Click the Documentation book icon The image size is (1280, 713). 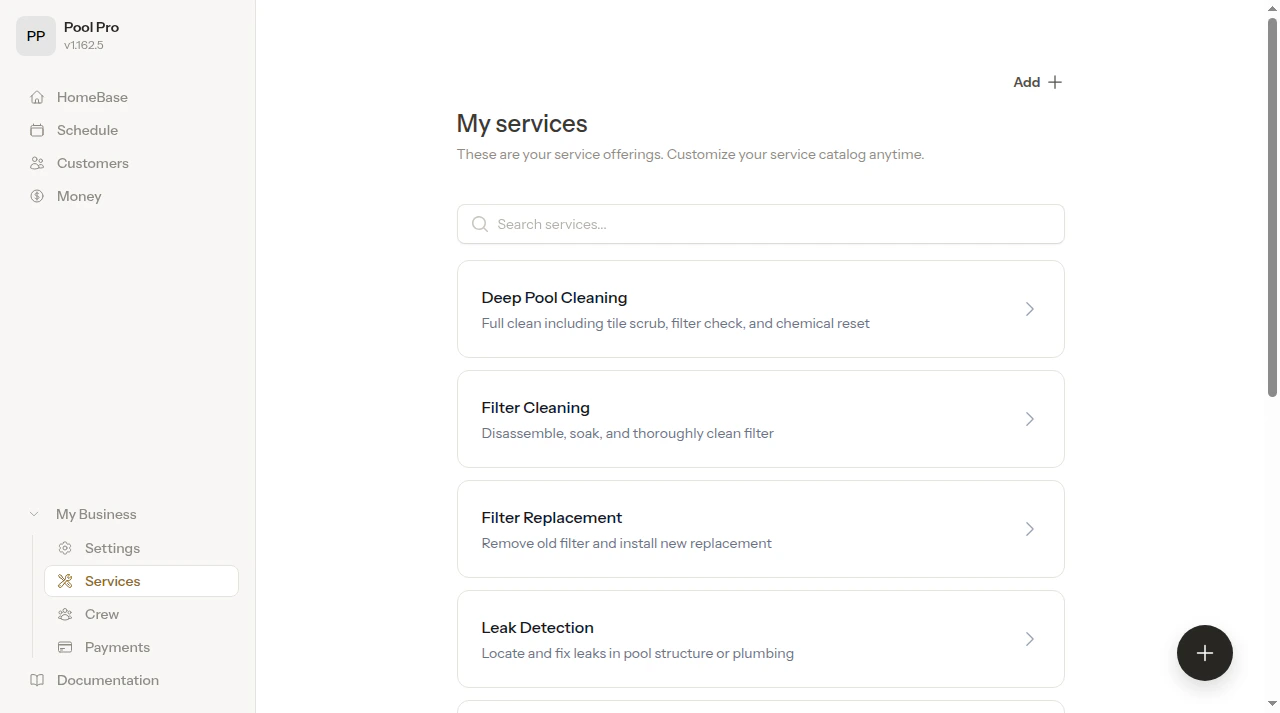37,680
